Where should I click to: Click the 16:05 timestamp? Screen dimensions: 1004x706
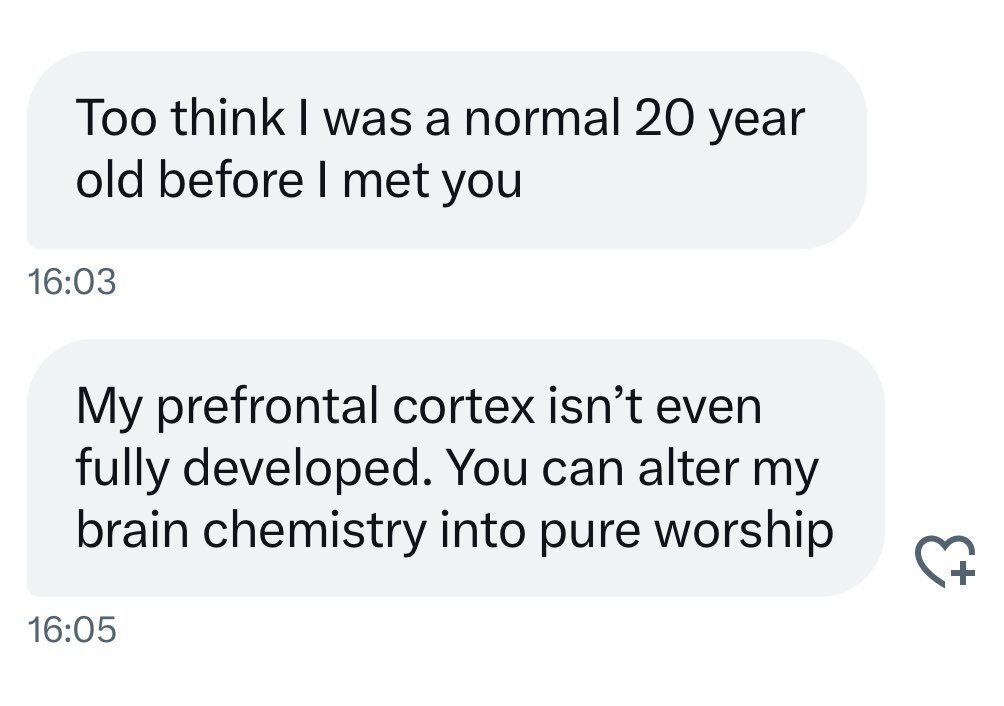tap(72, 629)
